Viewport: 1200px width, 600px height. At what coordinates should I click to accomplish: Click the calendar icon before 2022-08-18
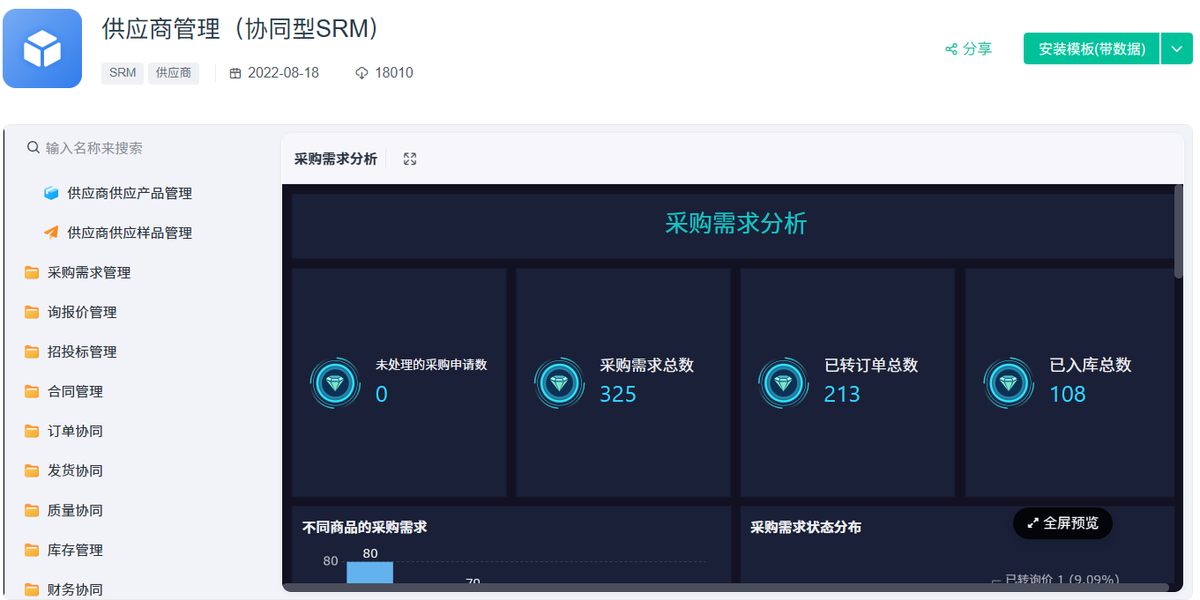coord(236,73)
